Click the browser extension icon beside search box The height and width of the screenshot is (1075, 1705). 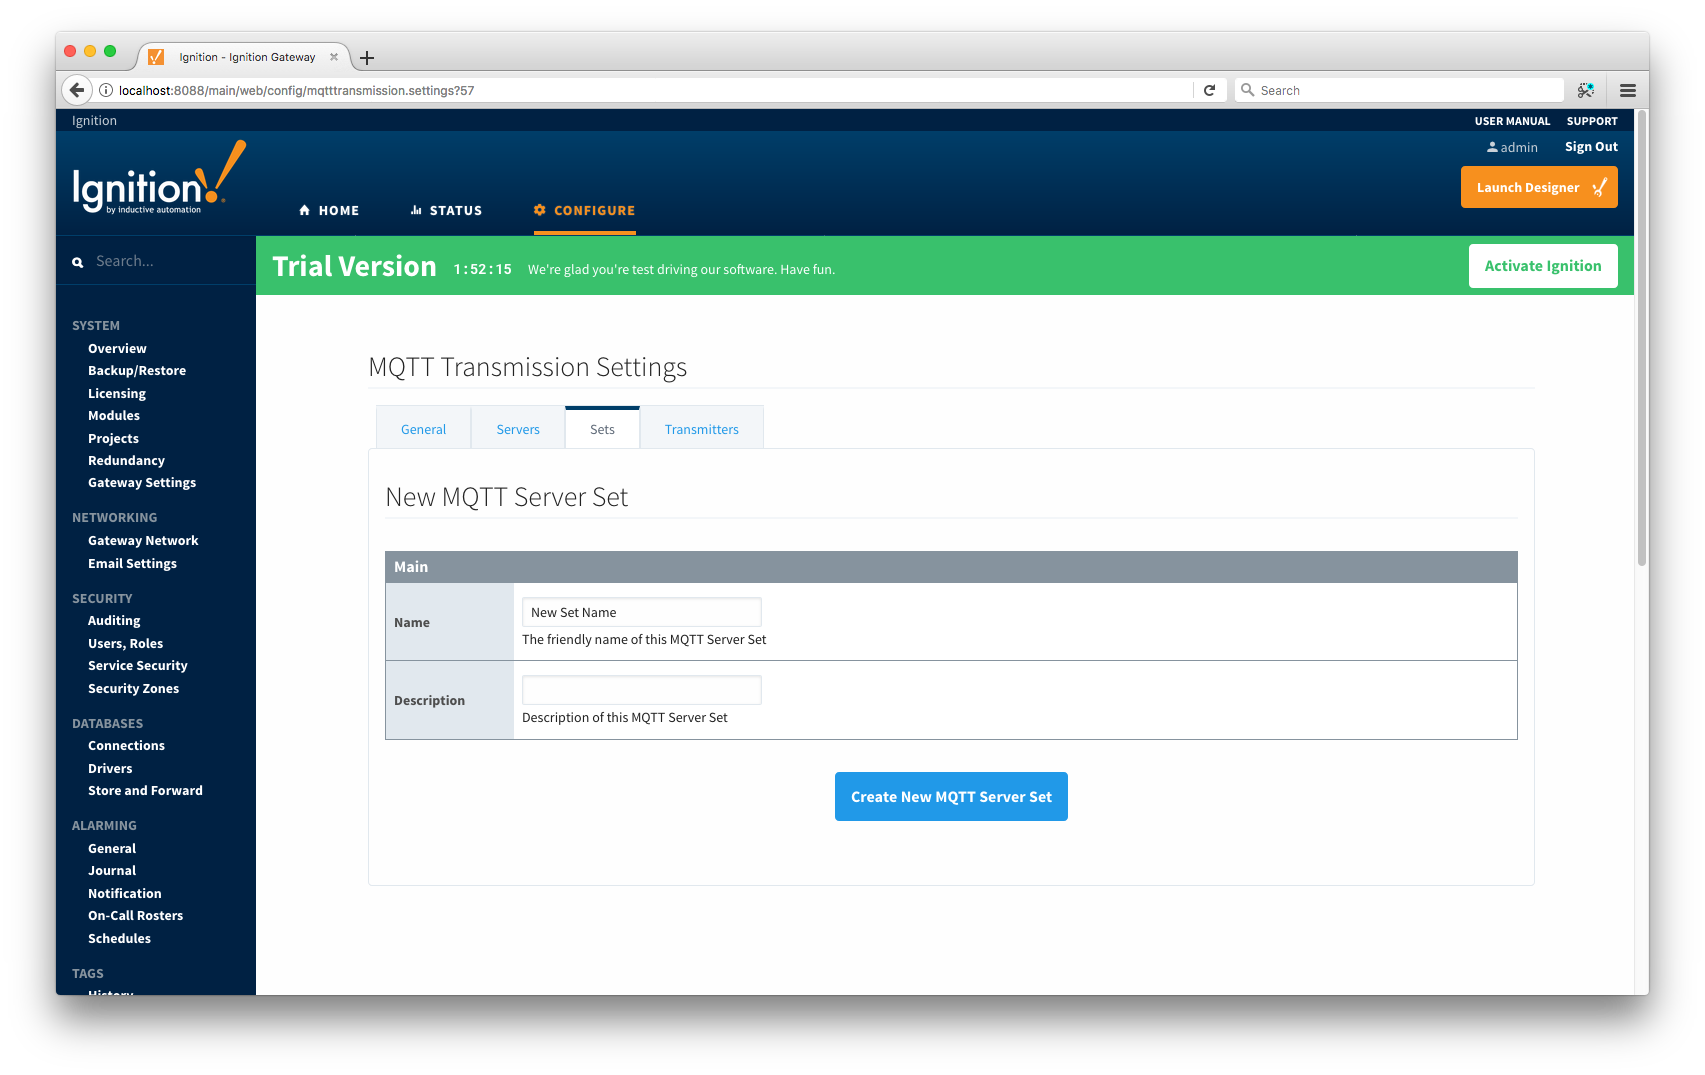(x=1586, y=90)
